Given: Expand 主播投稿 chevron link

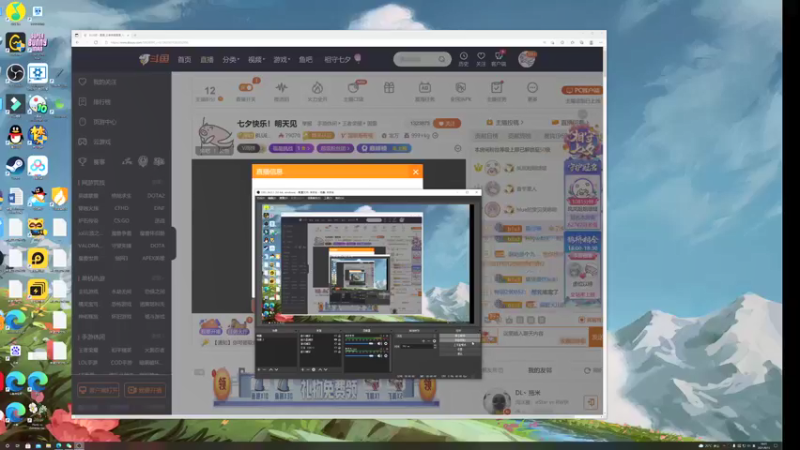Looking at the screenshot, I should click(505, 122).
